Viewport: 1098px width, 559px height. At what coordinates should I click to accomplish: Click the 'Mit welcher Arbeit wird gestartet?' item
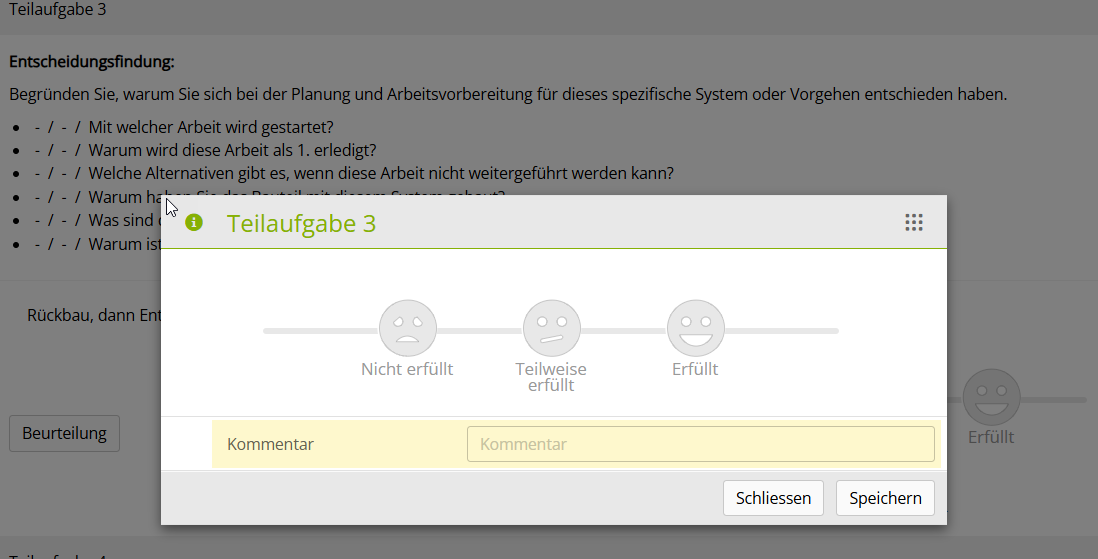coord(210,127)
